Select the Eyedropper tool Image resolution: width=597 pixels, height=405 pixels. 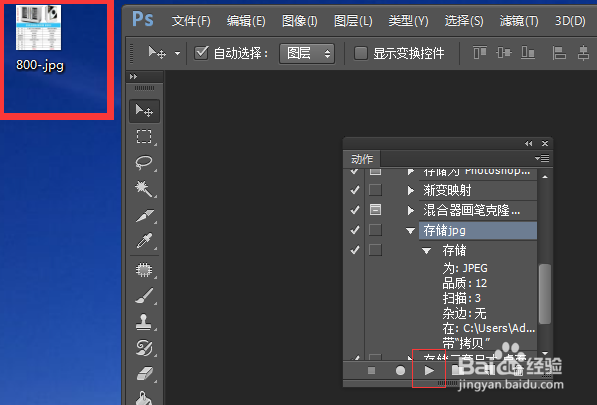(144, 241)
